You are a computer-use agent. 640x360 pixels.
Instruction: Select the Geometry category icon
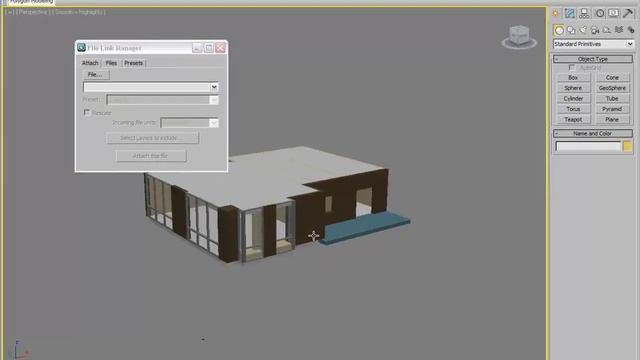click(x=559, y=30)
